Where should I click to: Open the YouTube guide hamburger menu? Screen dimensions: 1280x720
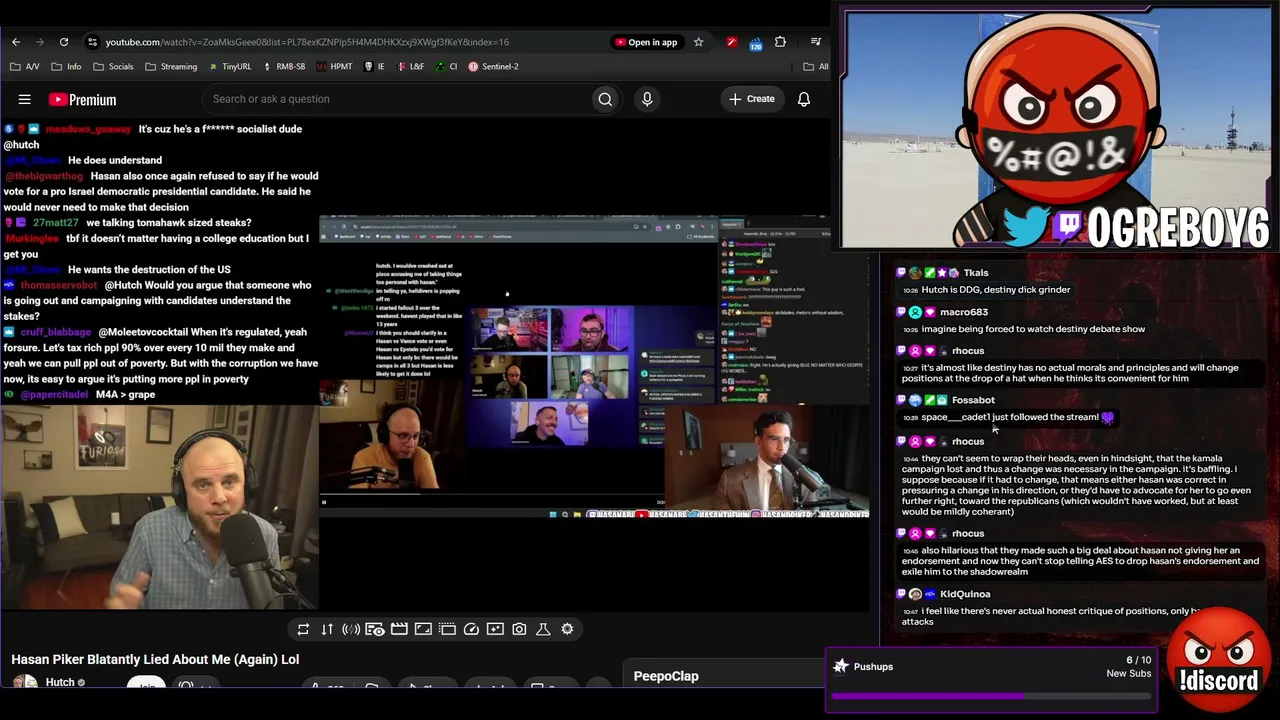tap(25, 99)
